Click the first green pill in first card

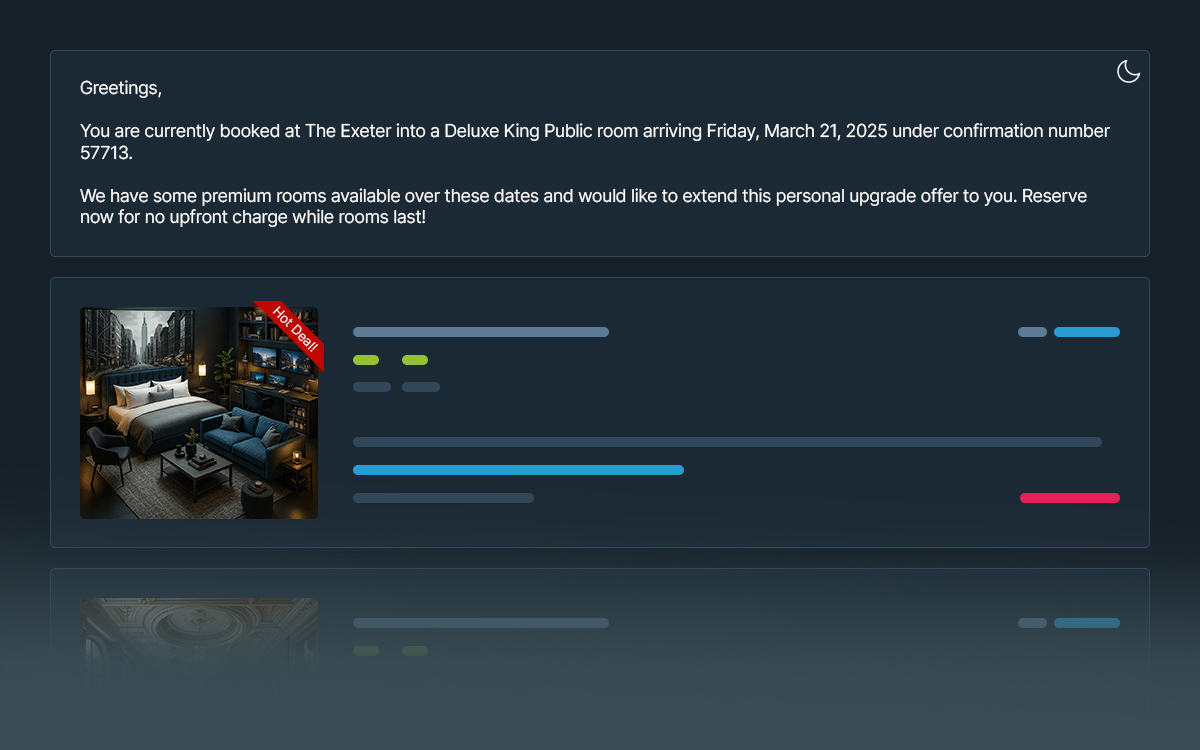pyautogui.click(x=366, y=360)
